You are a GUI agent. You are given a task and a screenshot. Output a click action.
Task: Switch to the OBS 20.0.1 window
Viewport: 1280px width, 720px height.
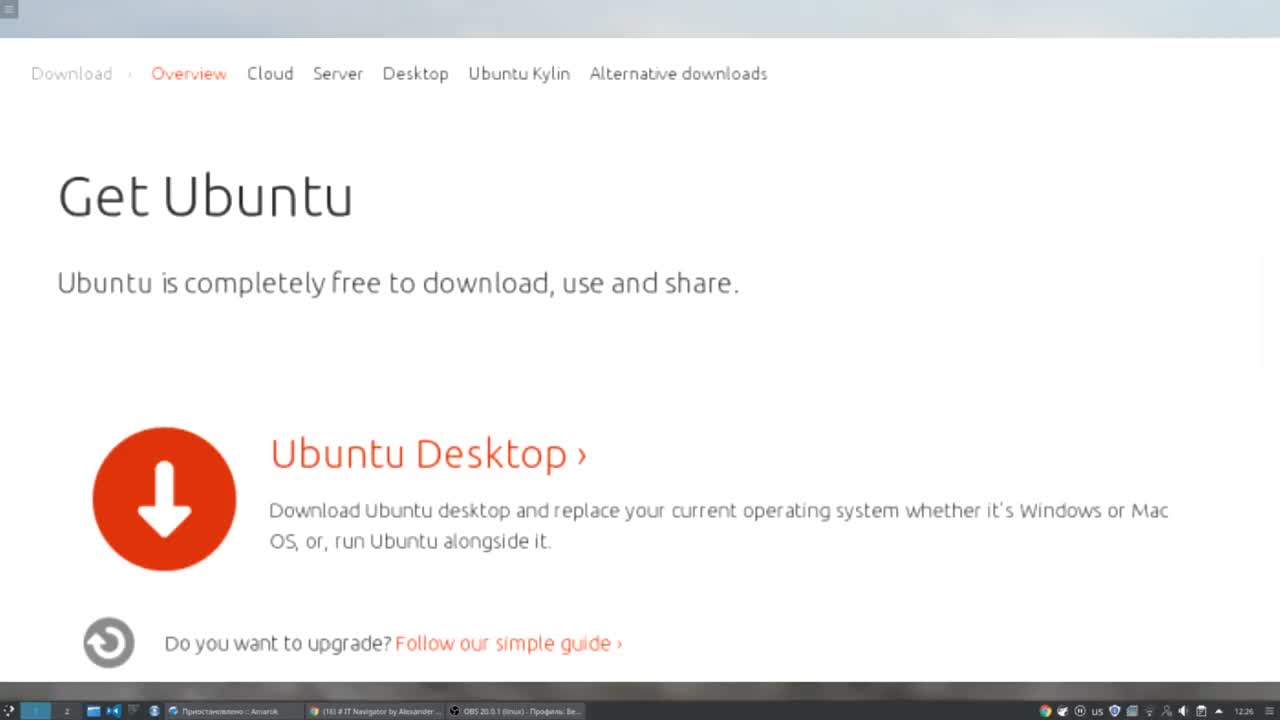tap(514, 711)
